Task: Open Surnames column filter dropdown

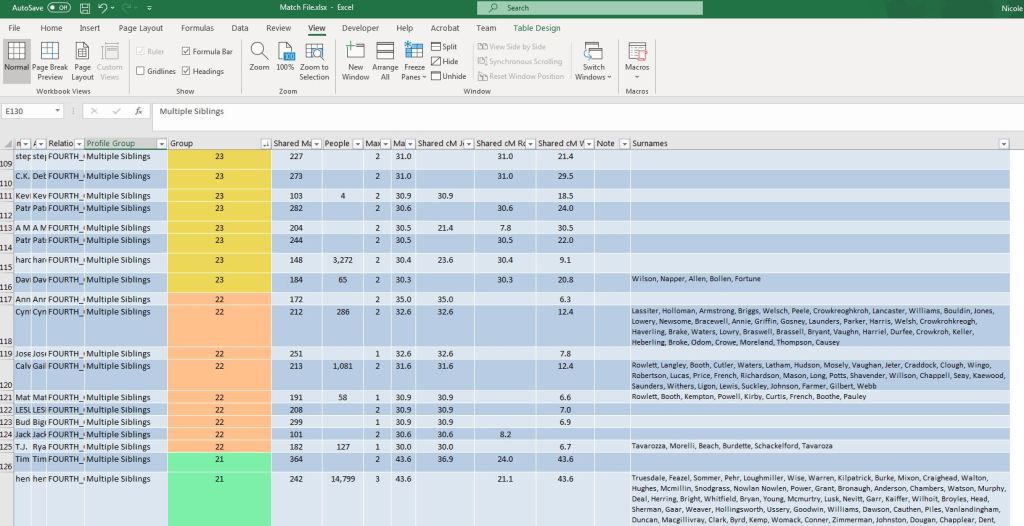Action: [x=1004, y=144]
